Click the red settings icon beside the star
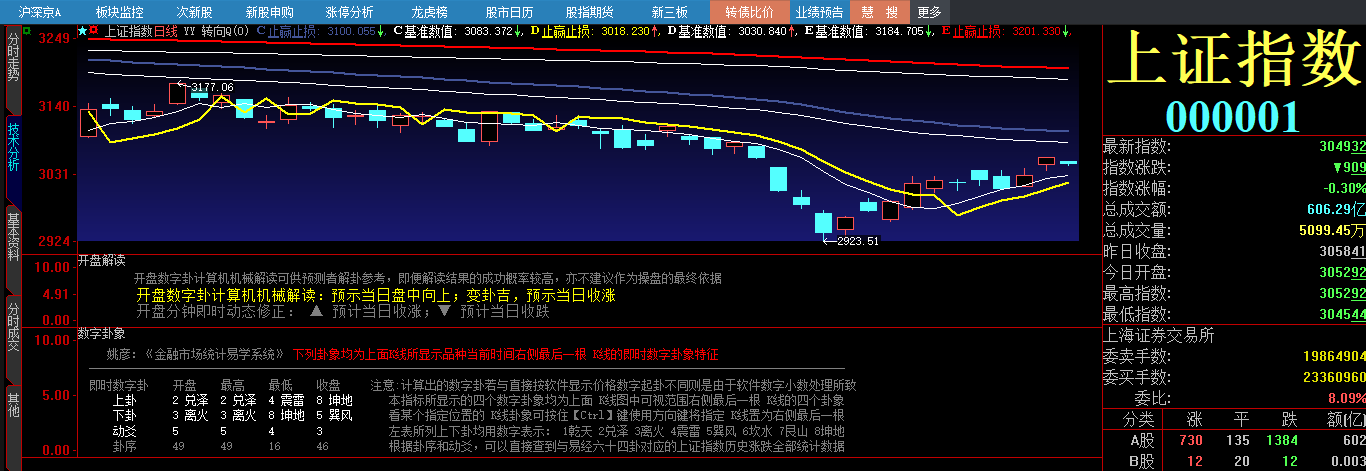Screen dimensions: 1366x471 point(95,31)
